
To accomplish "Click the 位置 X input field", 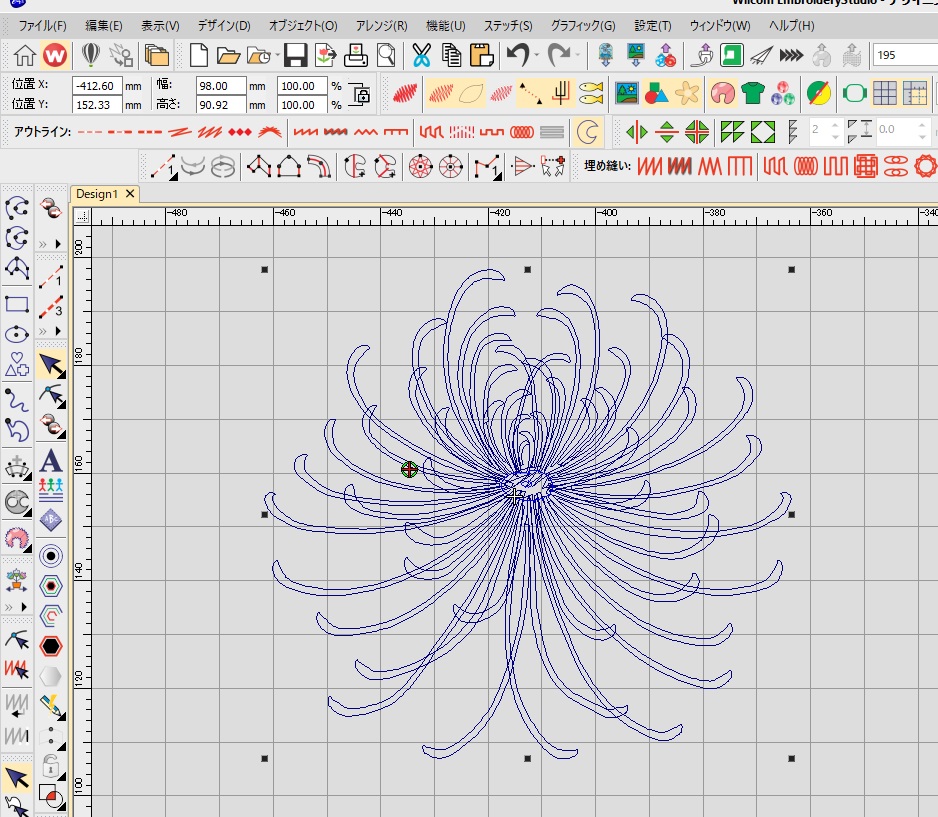I will point(97,86).
